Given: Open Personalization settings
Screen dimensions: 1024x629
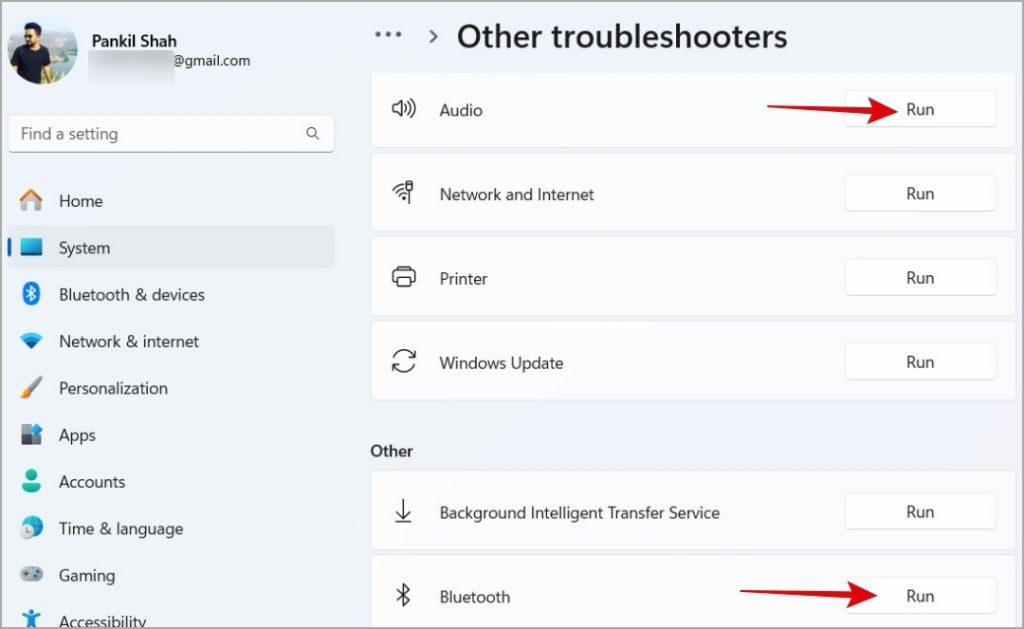Looking at the screenshot, I should (113, 388).
